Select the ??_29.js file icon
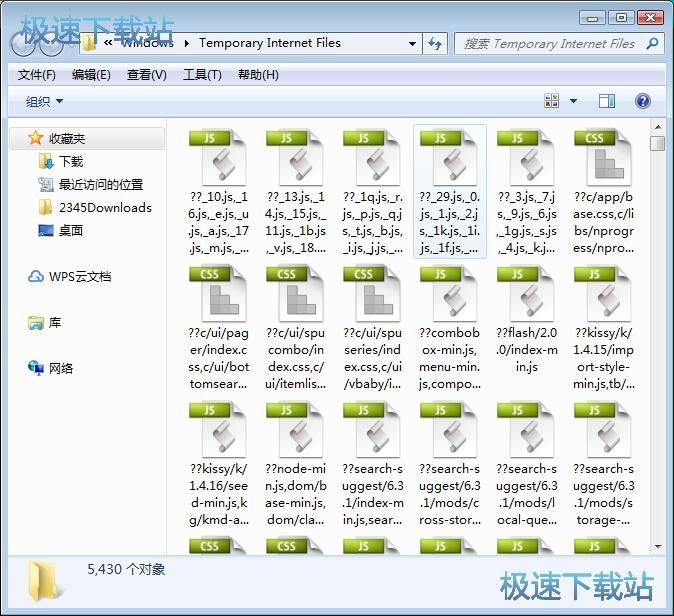674x616 pixels. pyautogui.click(x=449, y=157)
